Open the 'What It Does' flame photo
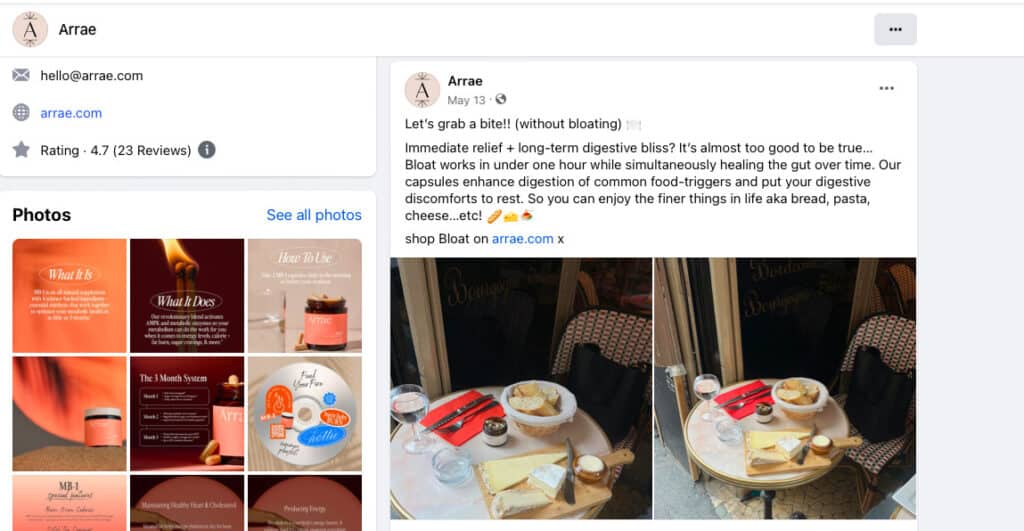Image resolution: width=1024 pixels, height=531 pixels. tap(187, 296)
